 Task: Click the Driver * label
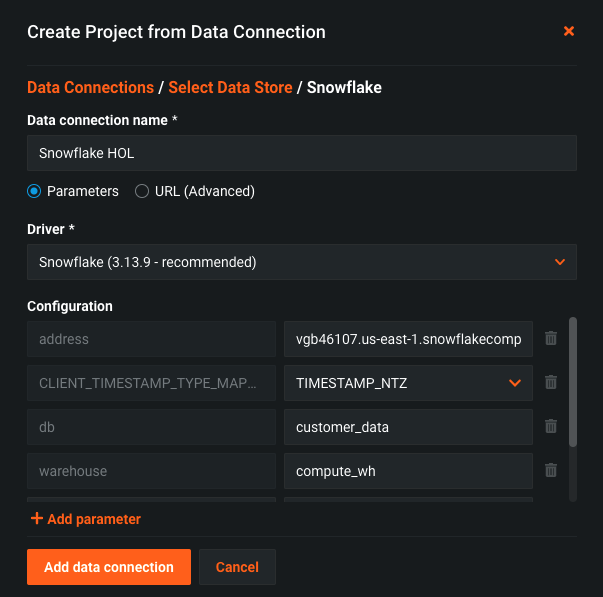click(x=51, y=229)
